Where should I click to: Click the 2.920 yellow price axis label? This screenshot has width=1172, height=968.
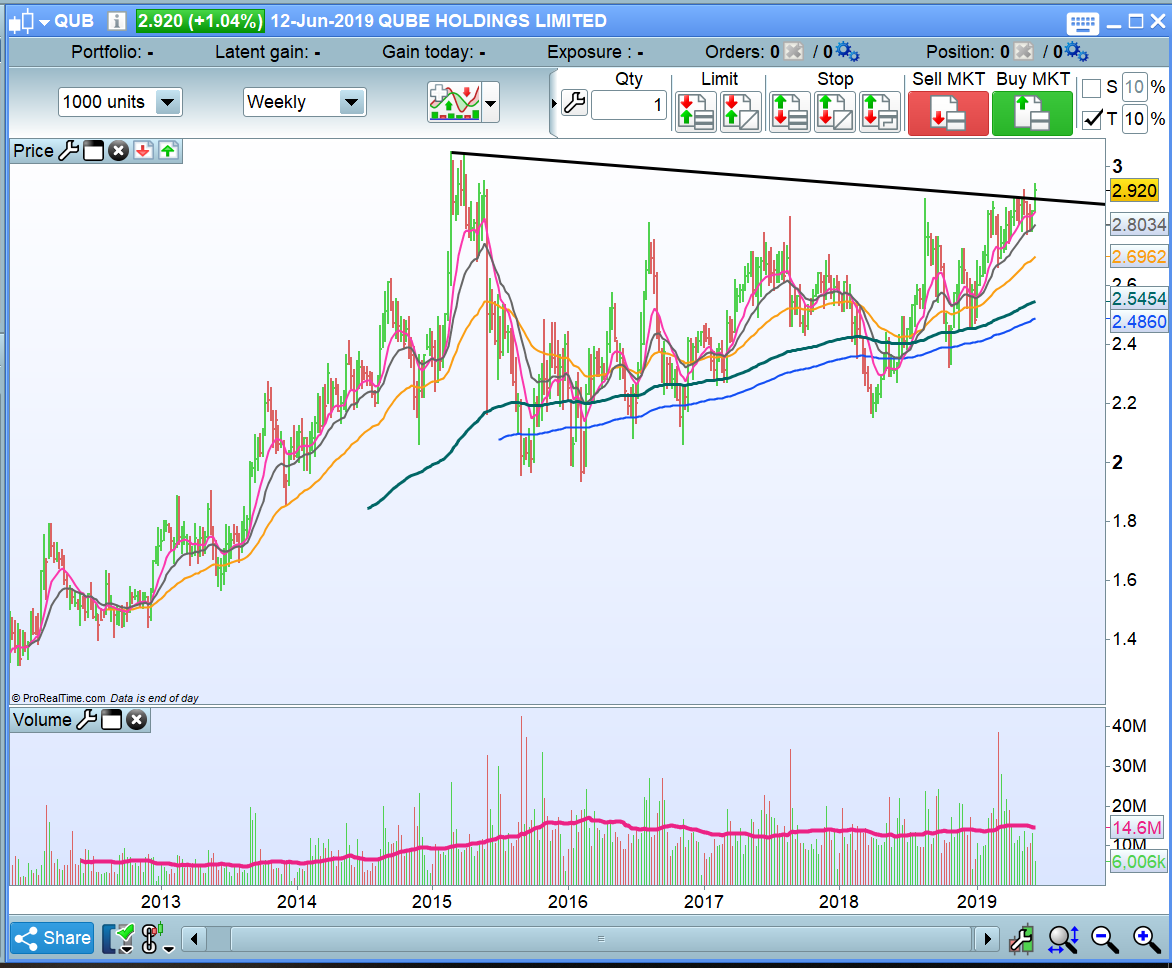pos(1134,191)
